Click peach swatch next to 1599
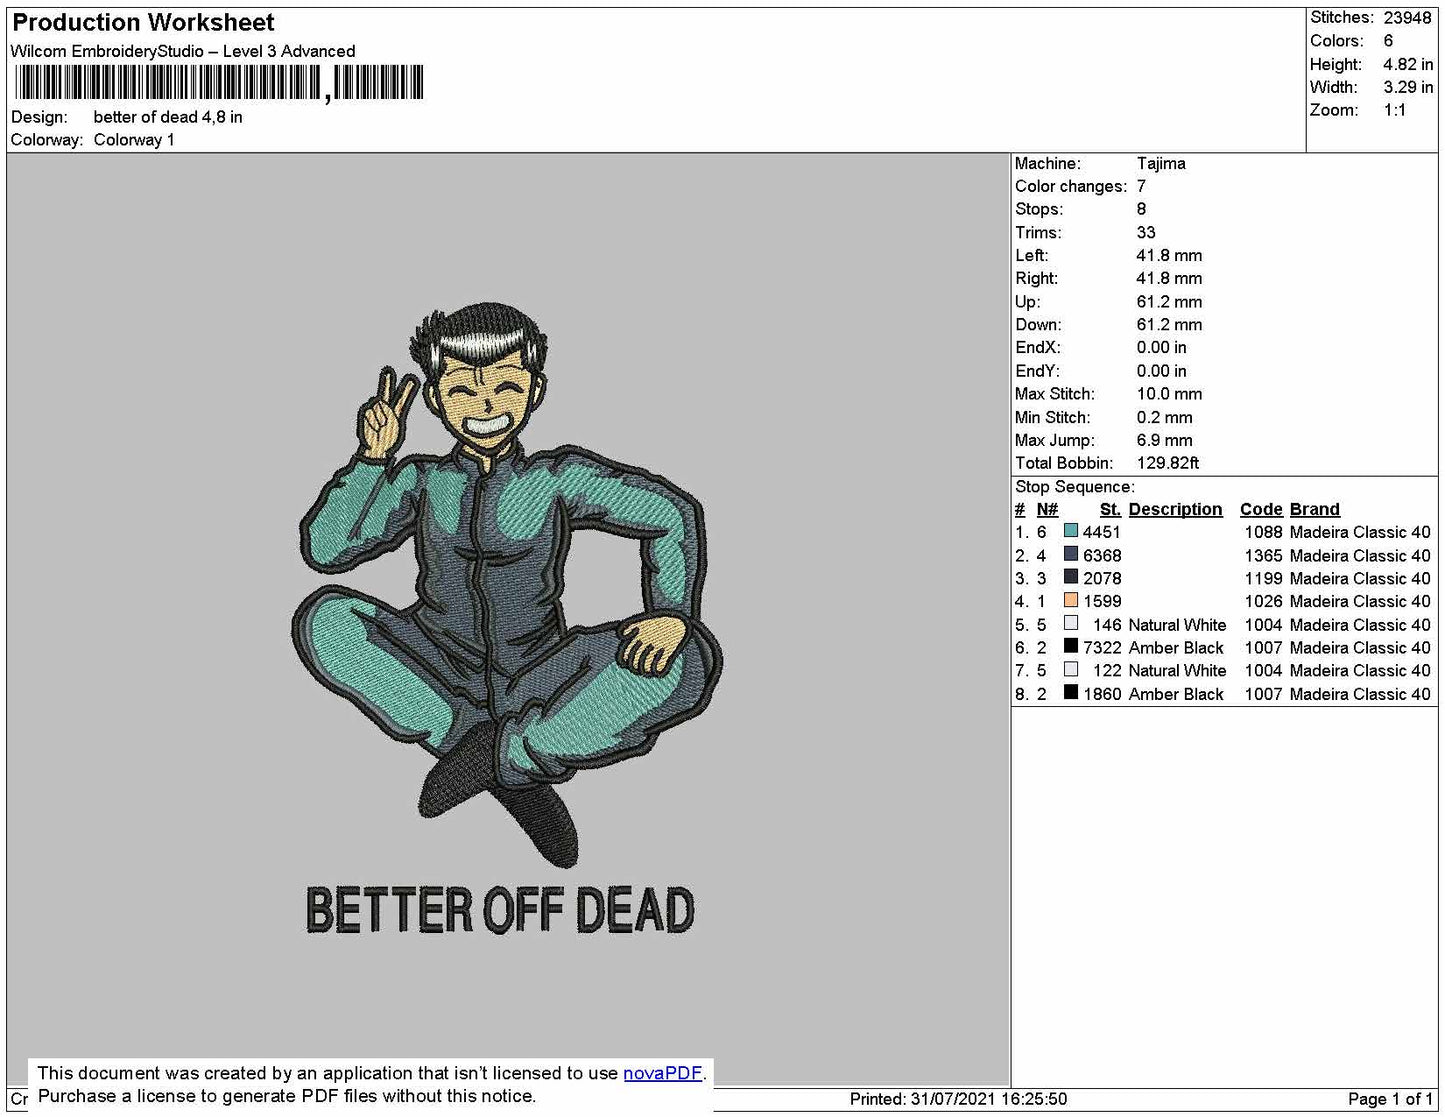The image size is (1445, 1117). pyautogui.click(x=1071, y=600)
